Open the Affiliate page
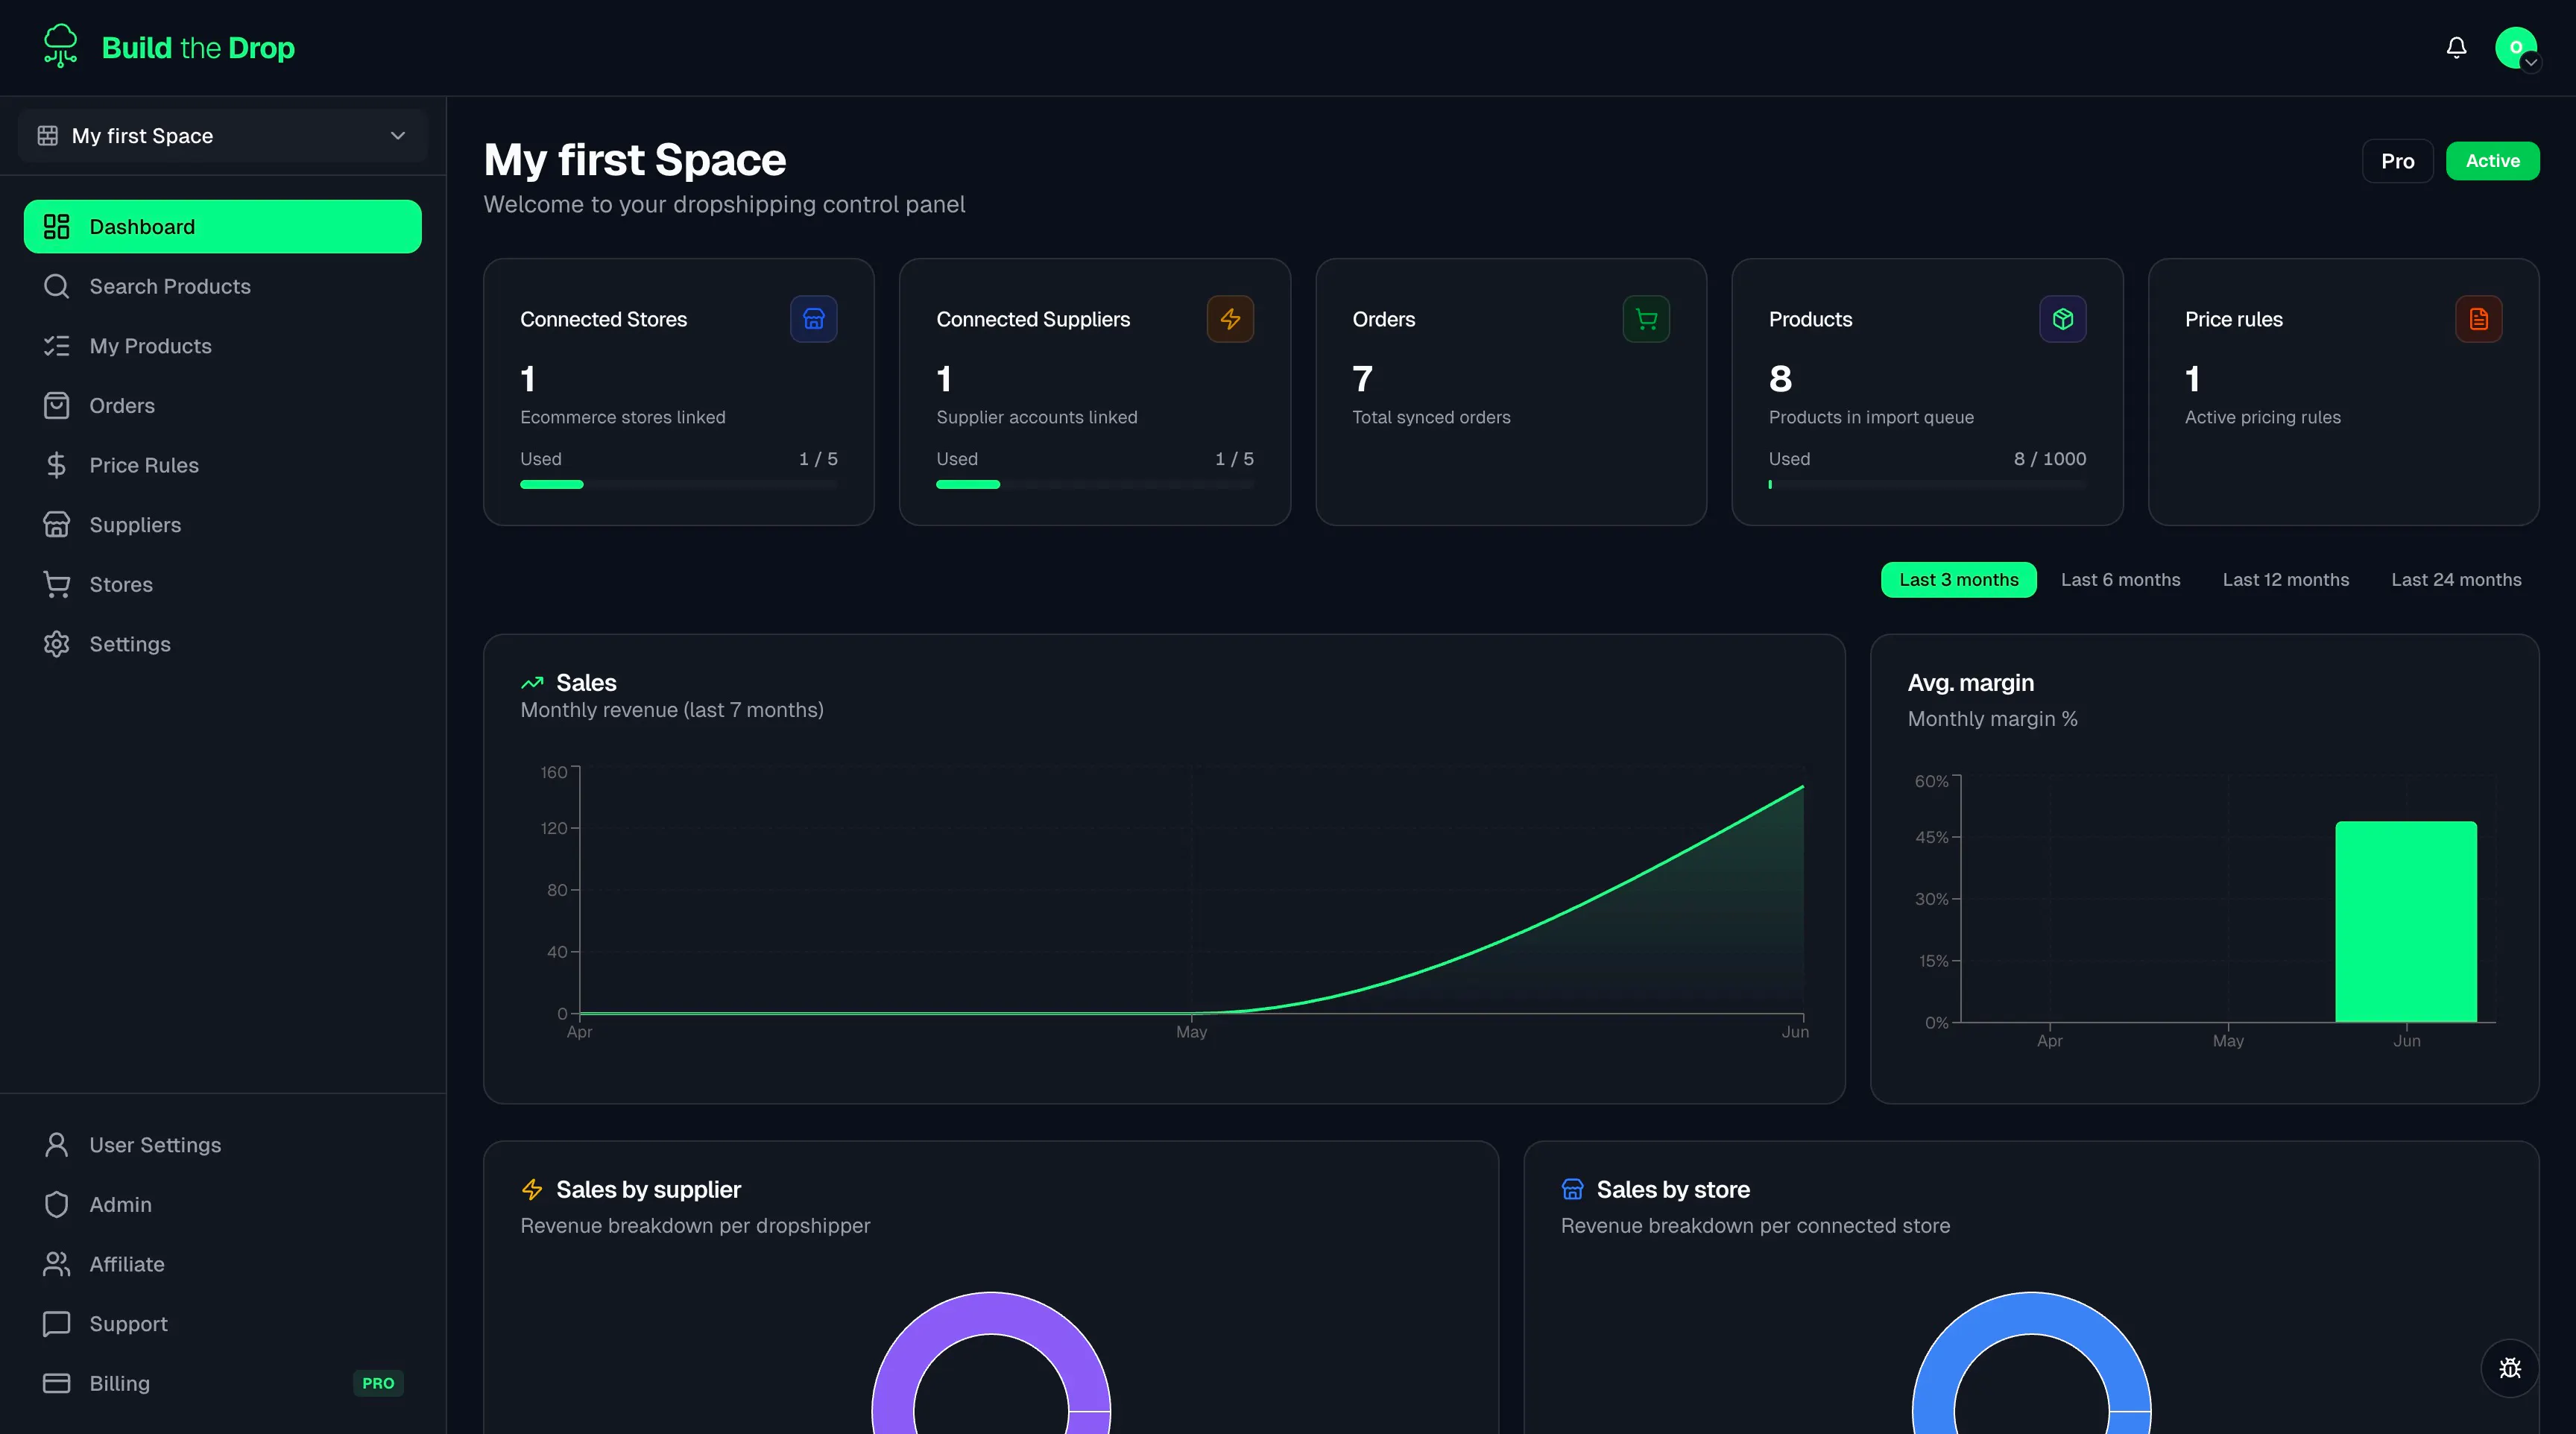 [223, 1264]
